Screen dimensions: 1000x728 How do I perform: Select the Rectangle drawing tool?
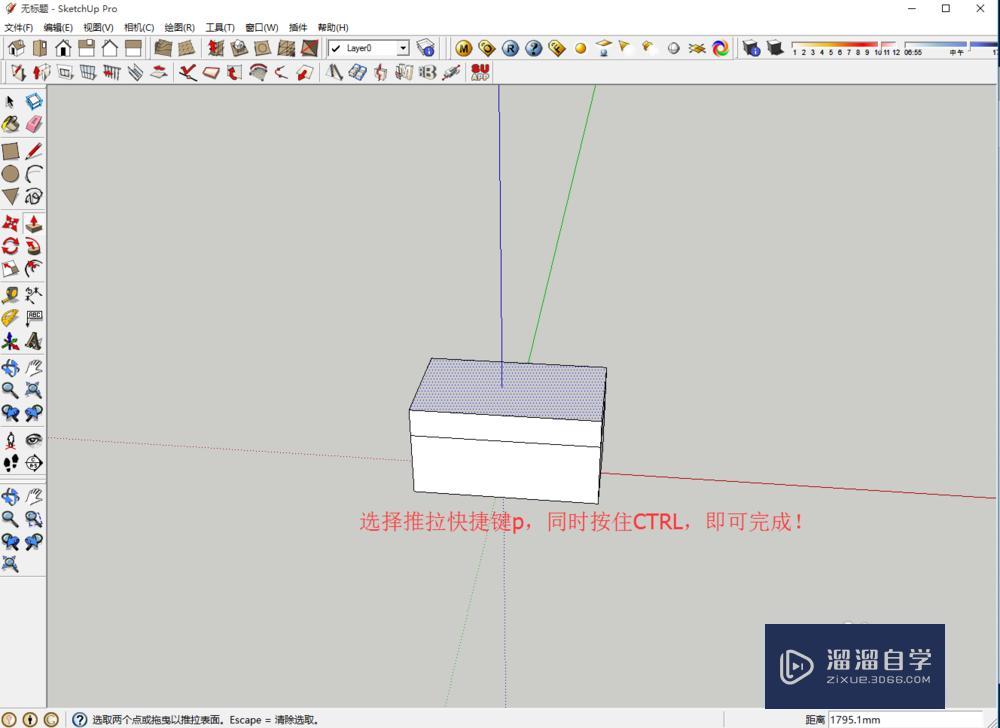(10, 151)
